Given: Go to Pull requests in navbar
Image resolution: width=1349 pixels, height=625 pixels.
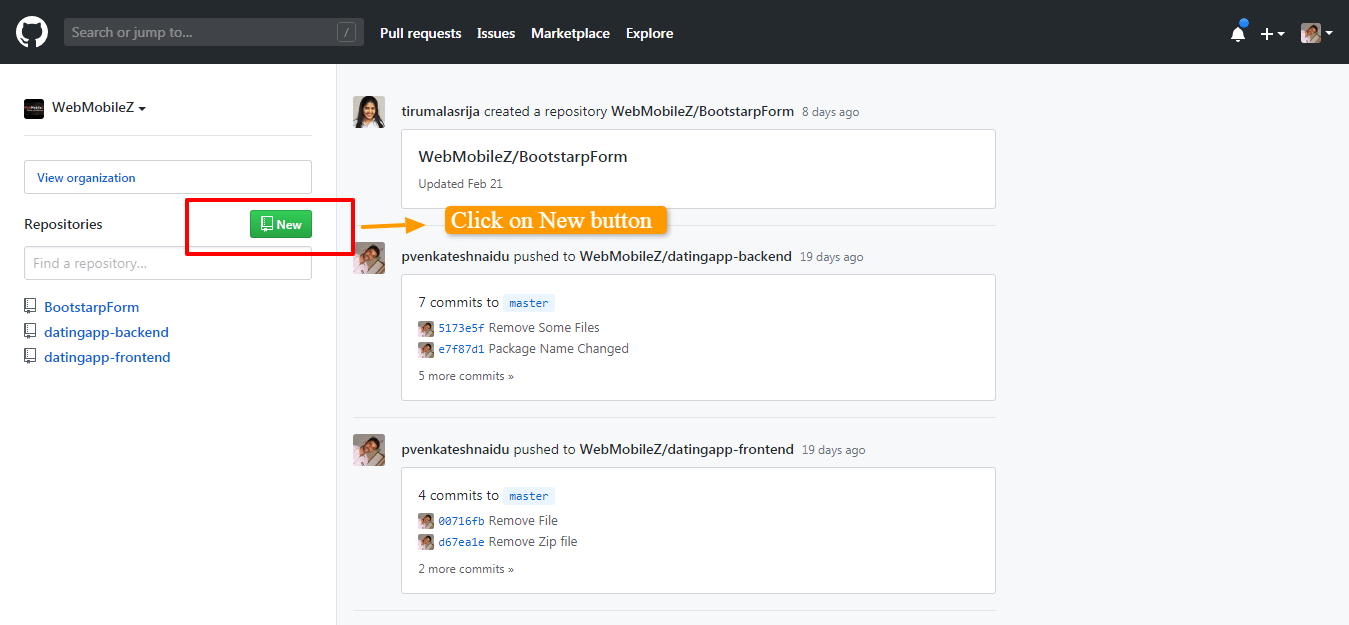Looking at the screenshot, I should [x=420, y=33].
